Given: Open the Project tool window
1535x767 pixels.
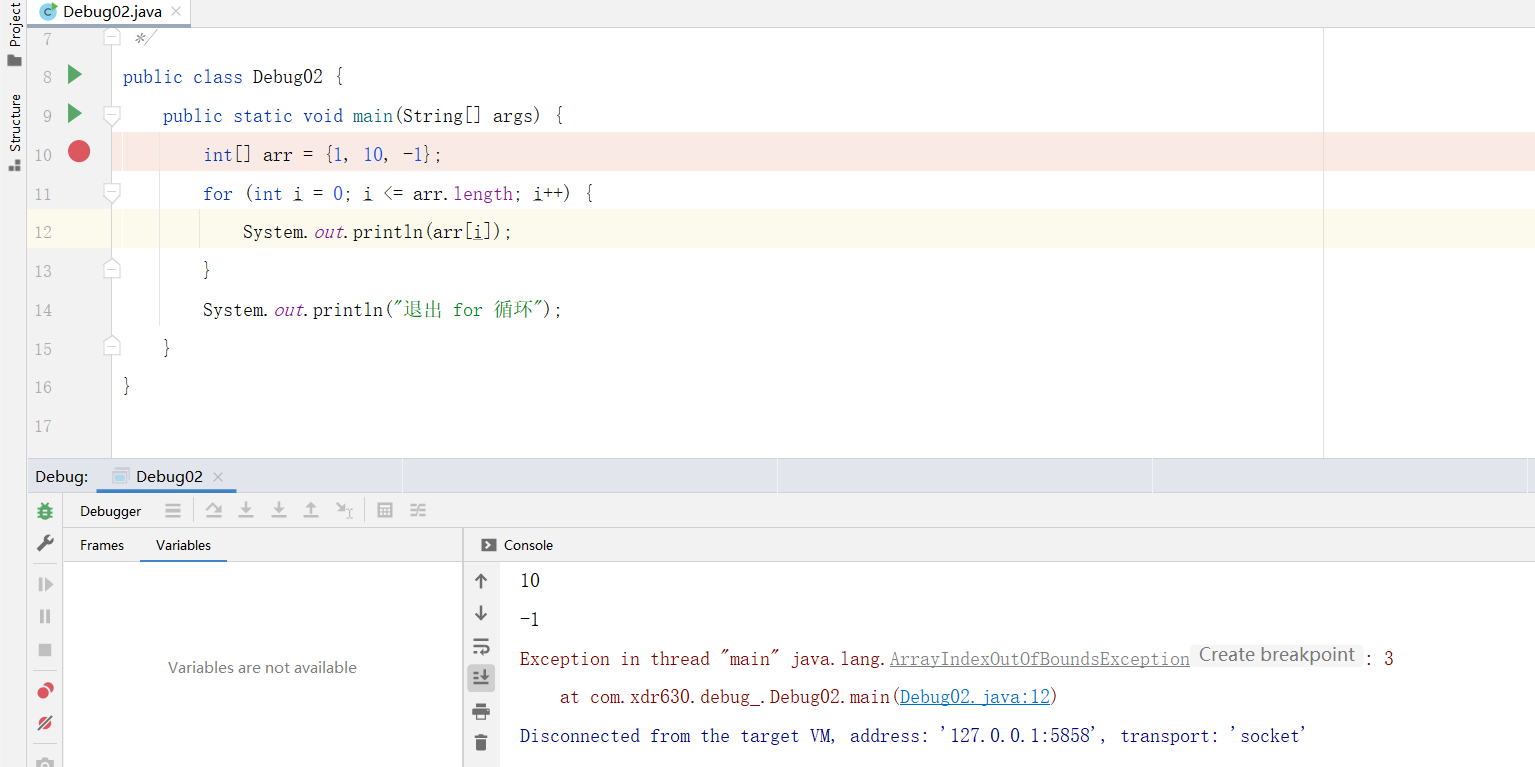Looking at the screenshot, I should (x=14, y=33).
